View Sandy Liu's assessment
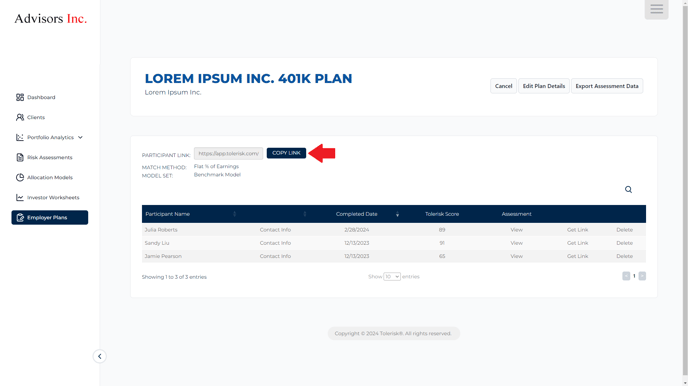Image resolution: width=688 pixels, height=386 pixels. (x=516, y=243)
